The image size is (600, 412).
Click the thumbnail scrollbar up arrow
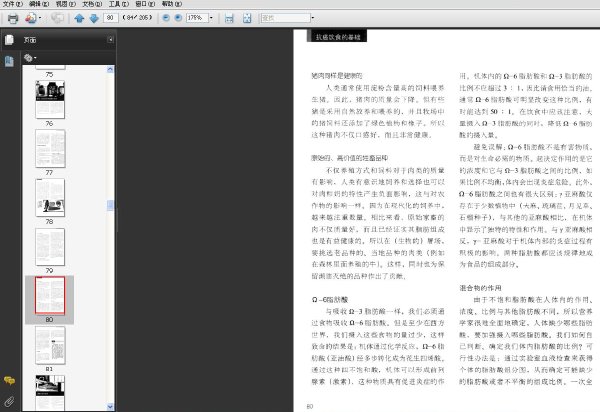[110, 69]
